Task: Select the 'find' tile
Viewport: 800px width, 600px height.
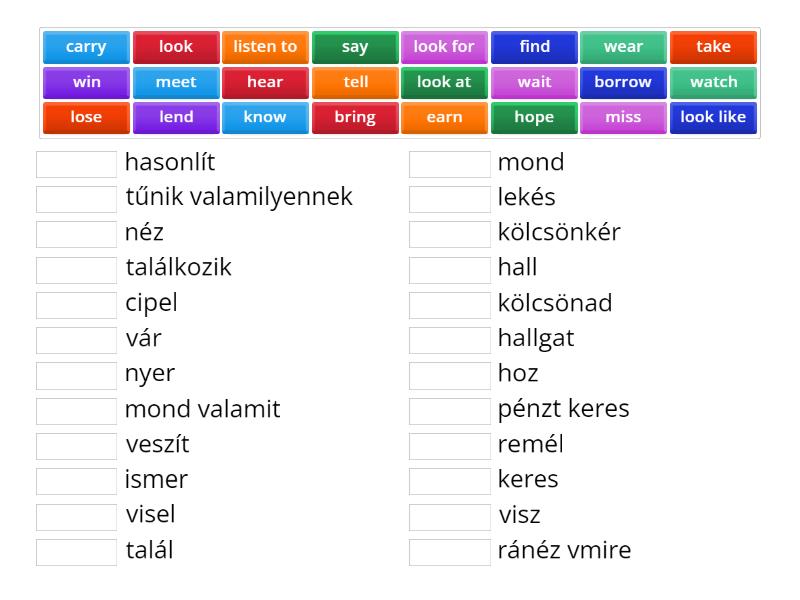Action: pyautogui.click(x=534, y=46)
